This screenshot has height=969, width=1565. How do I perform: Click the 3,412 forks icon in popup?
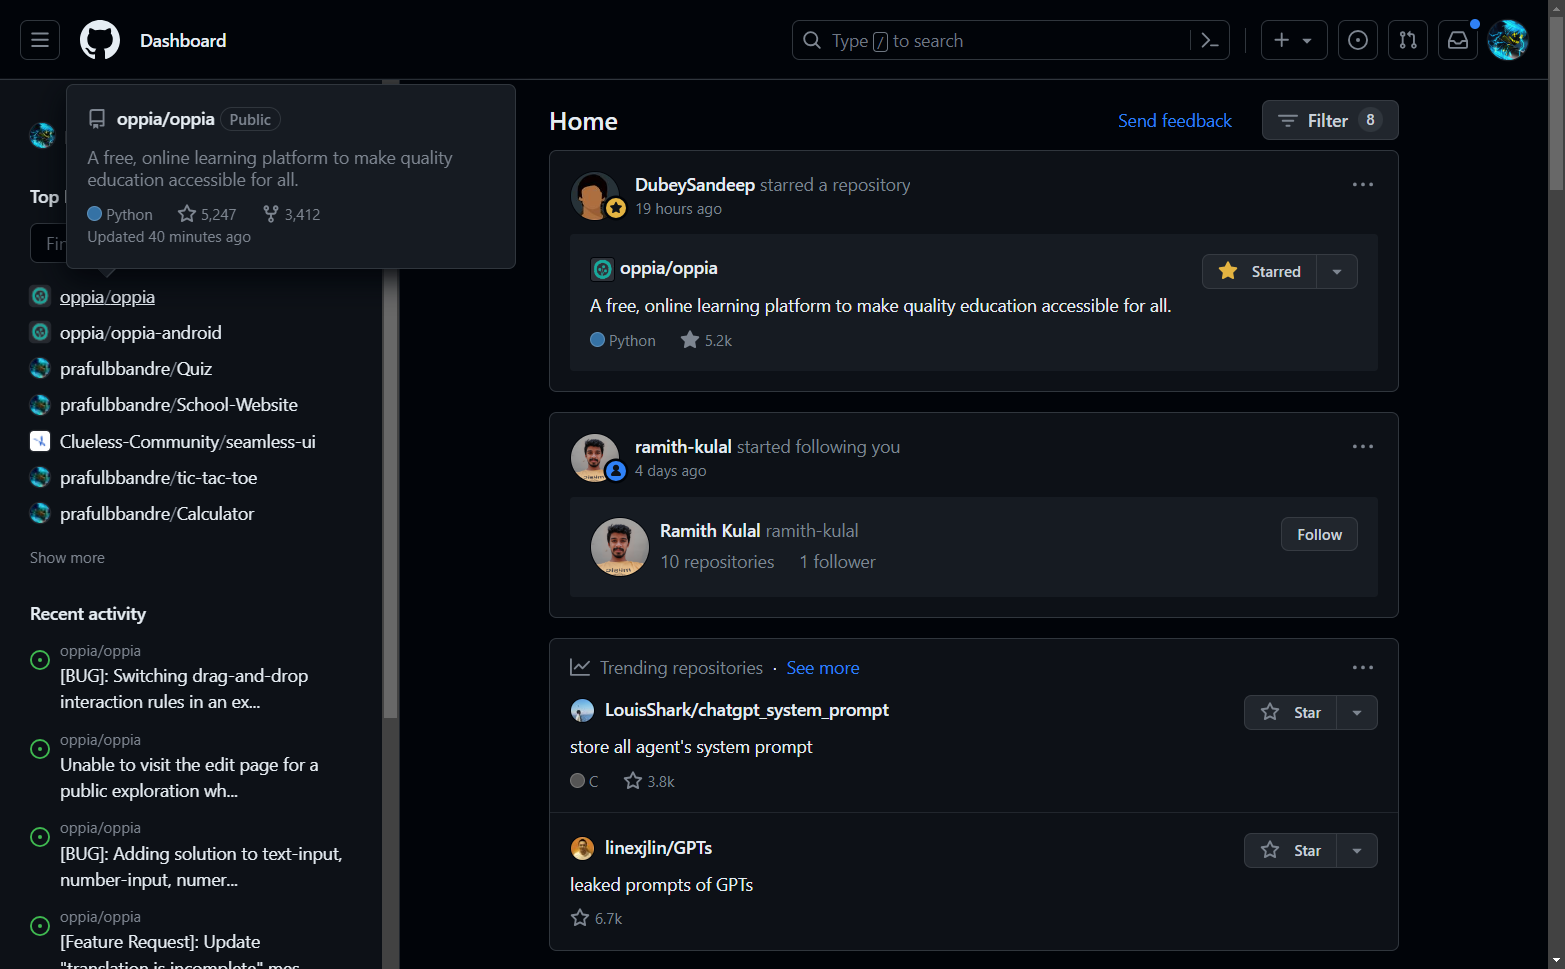271,214
